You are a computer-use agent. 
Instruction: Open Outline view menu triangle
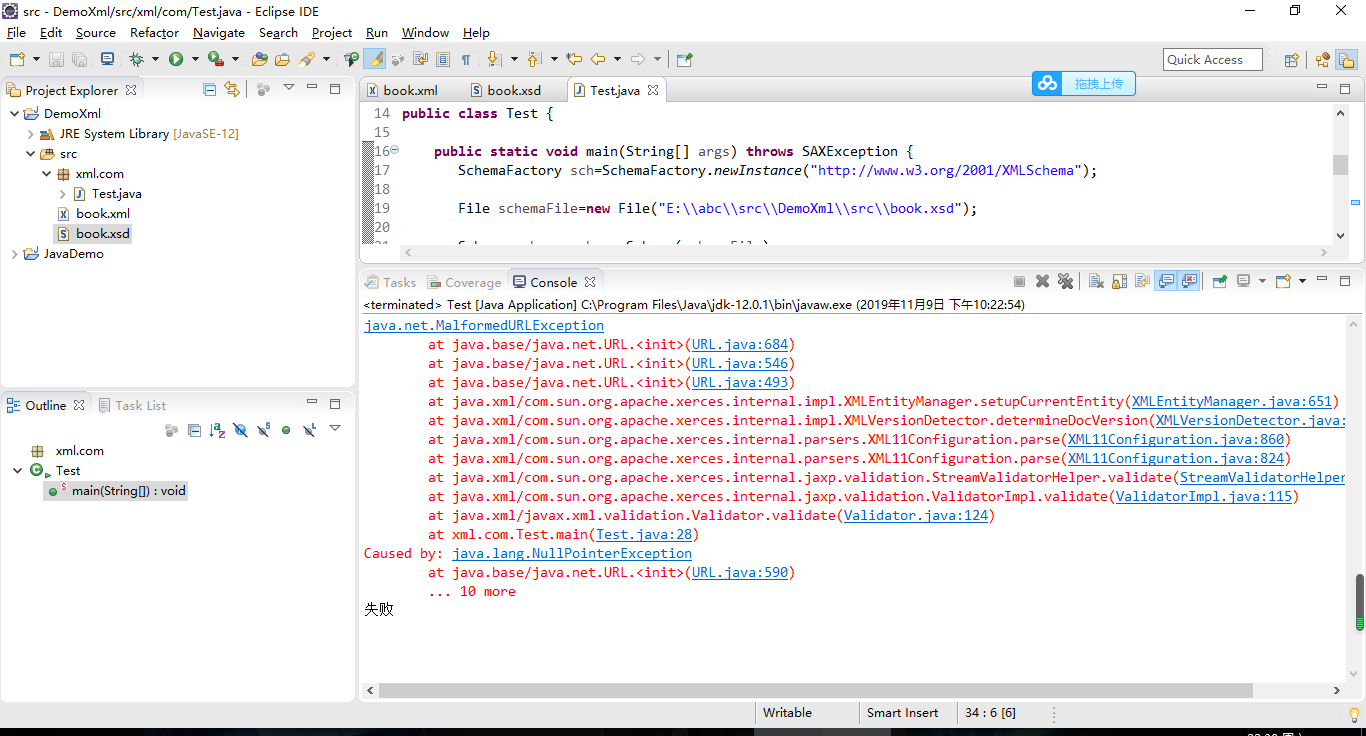(x=335, y=428)
